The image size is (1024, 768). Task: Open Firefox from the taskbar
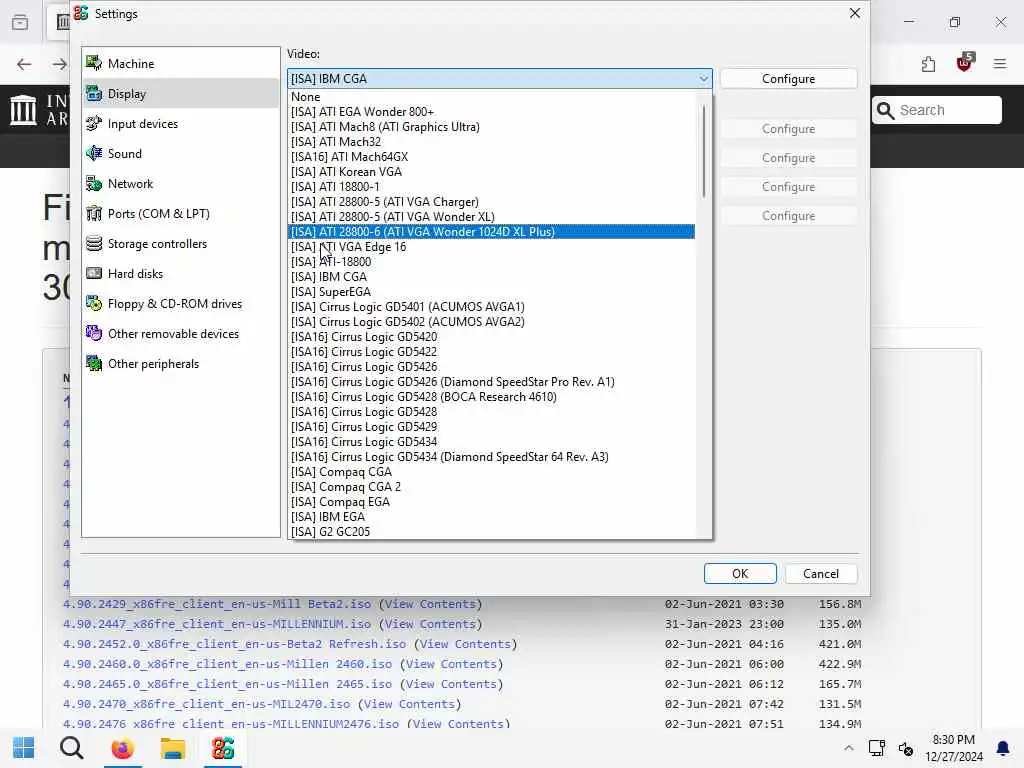[122, 748]
